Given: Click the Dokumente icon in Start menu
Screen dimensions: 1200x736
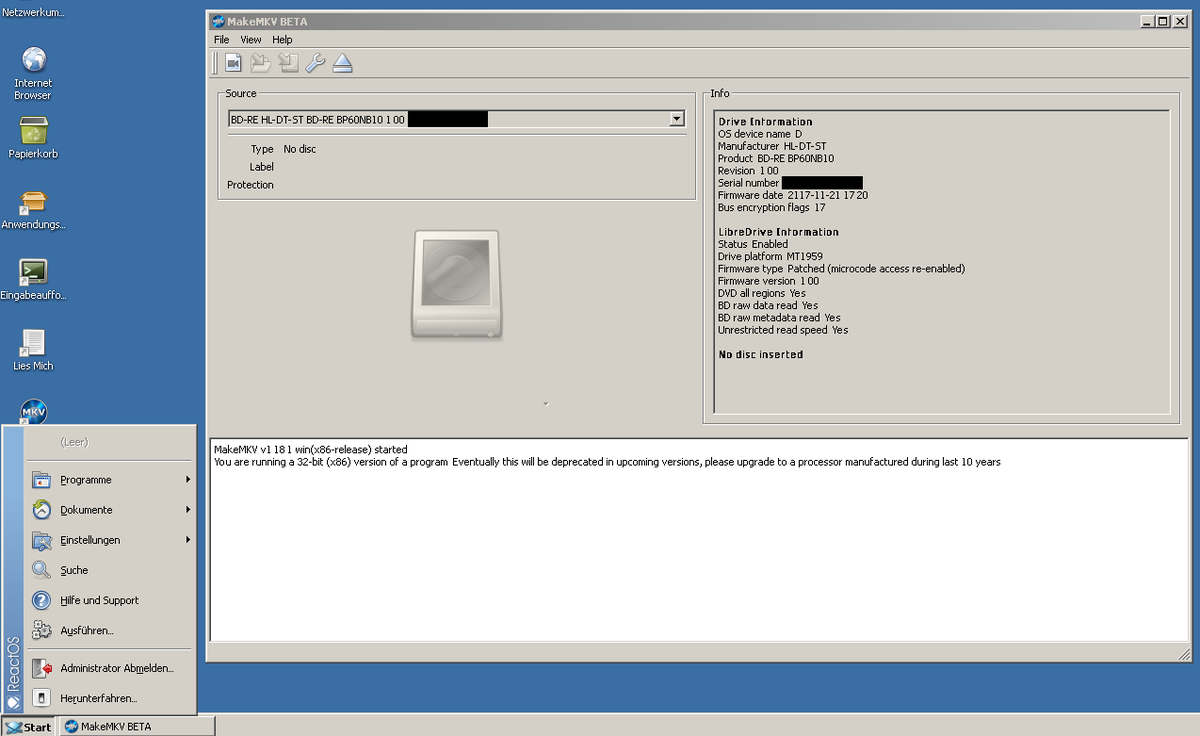Looking at the screenshot, I should coord(41,510).
